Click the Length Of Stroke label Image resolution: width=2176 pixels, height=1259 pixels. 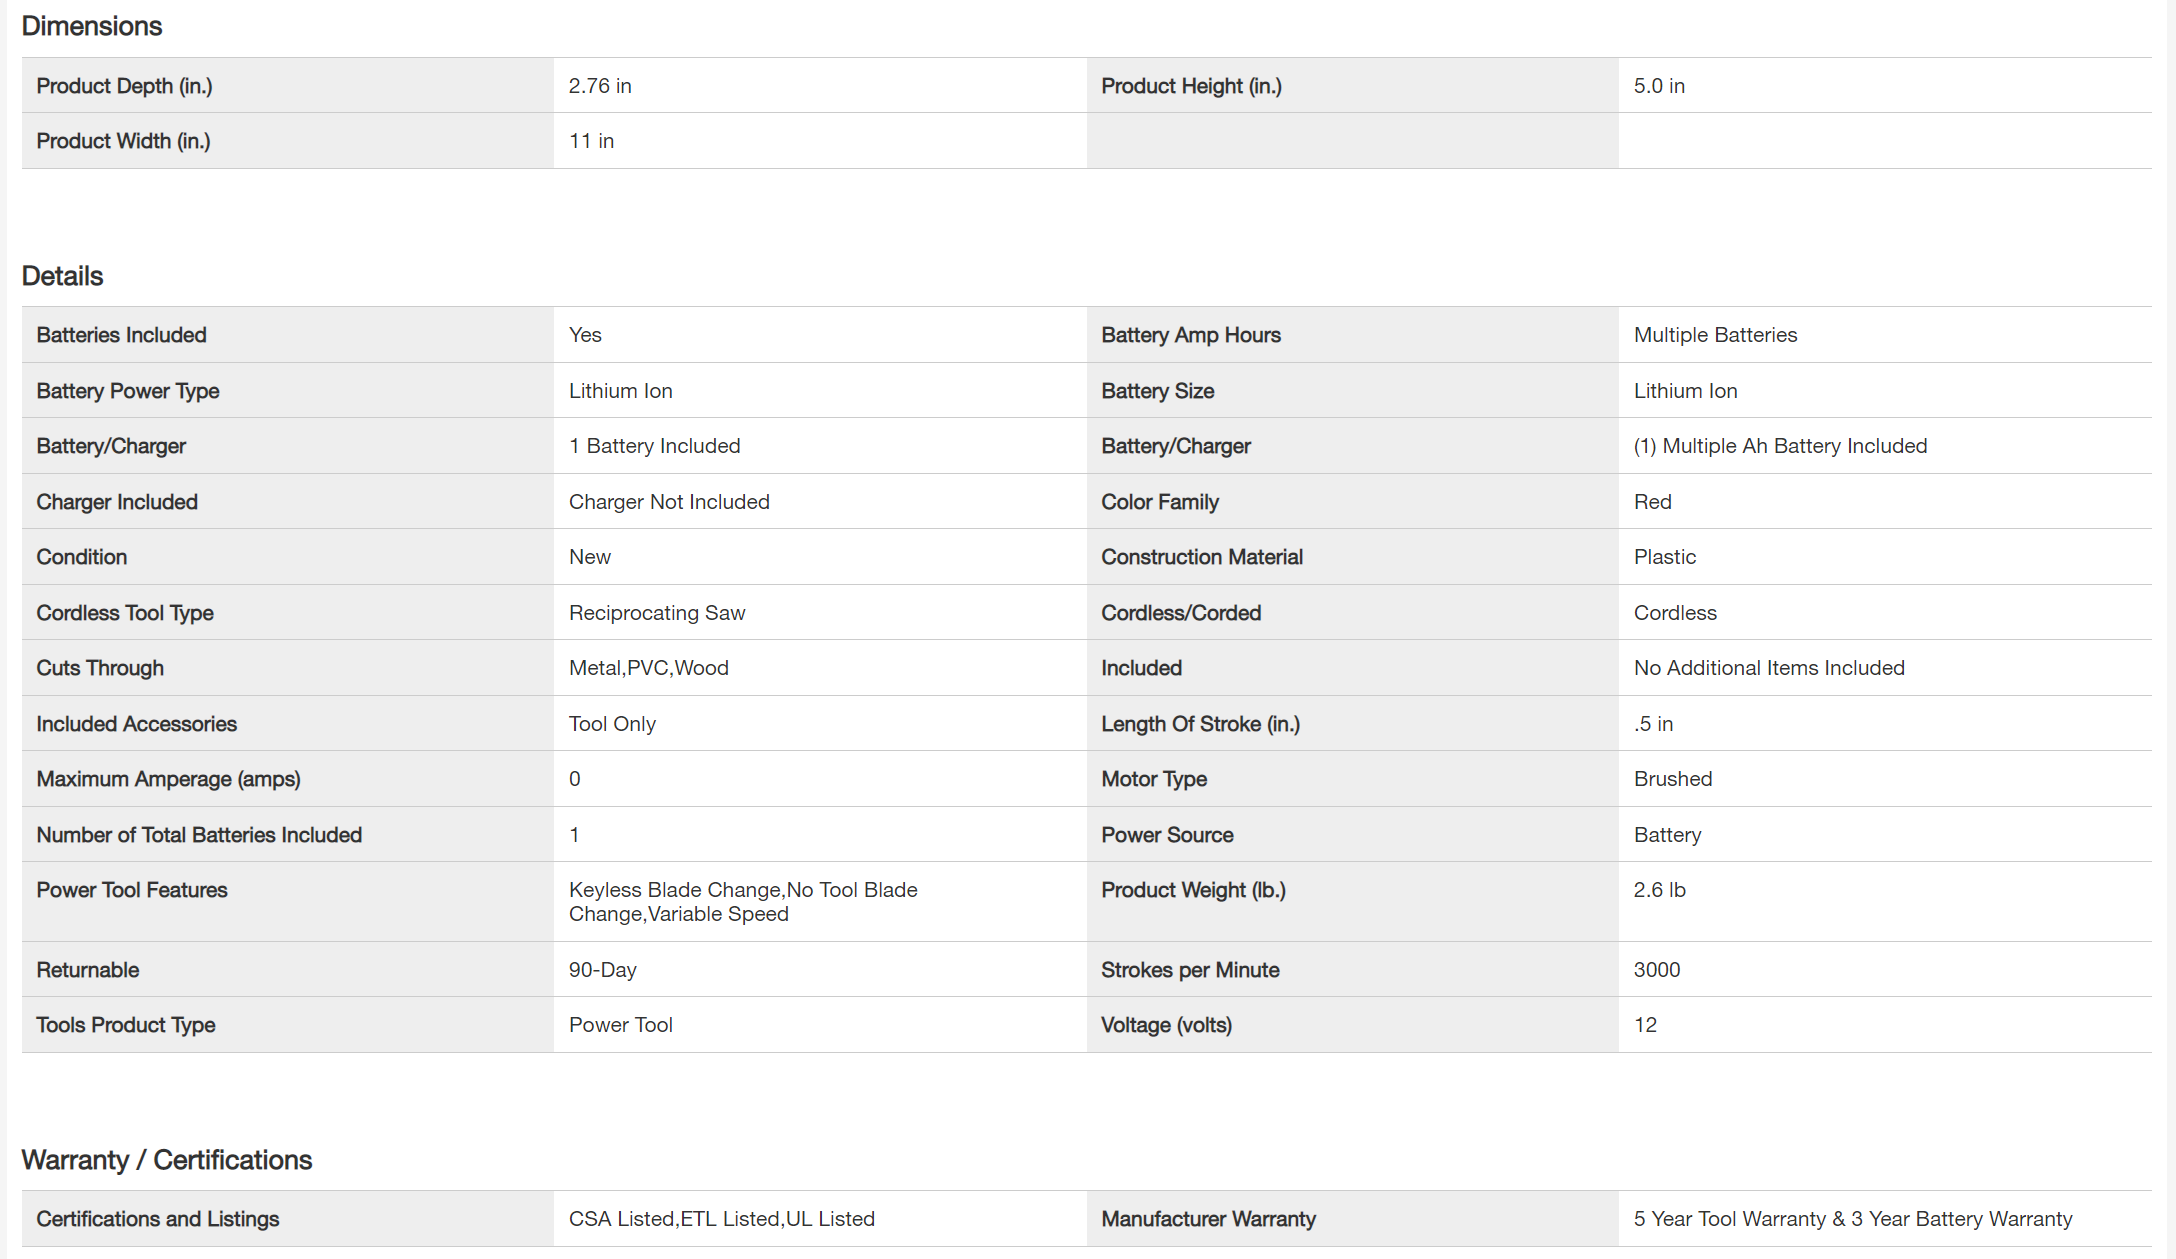click(1200, 724)
